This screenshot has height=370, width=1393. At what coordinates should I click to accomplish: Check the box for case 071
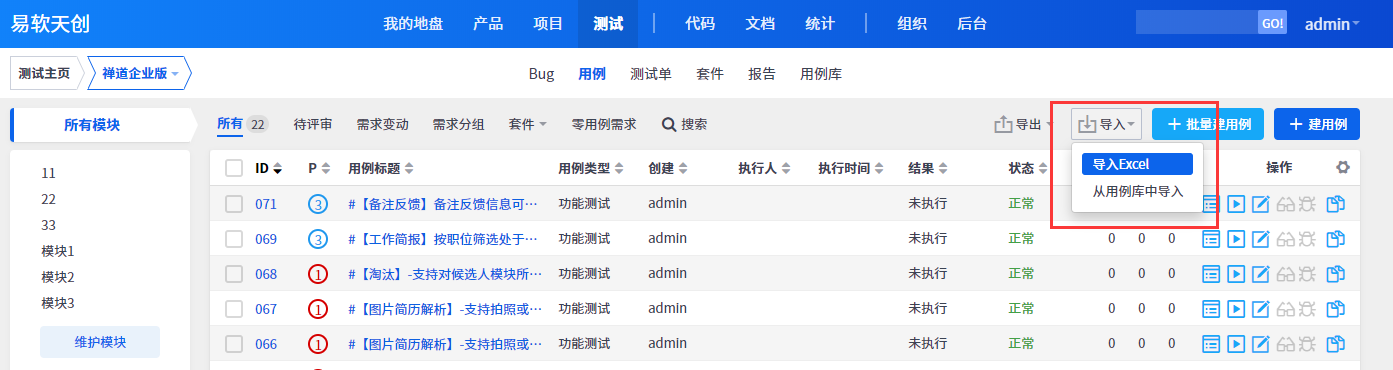pos(234,204)
